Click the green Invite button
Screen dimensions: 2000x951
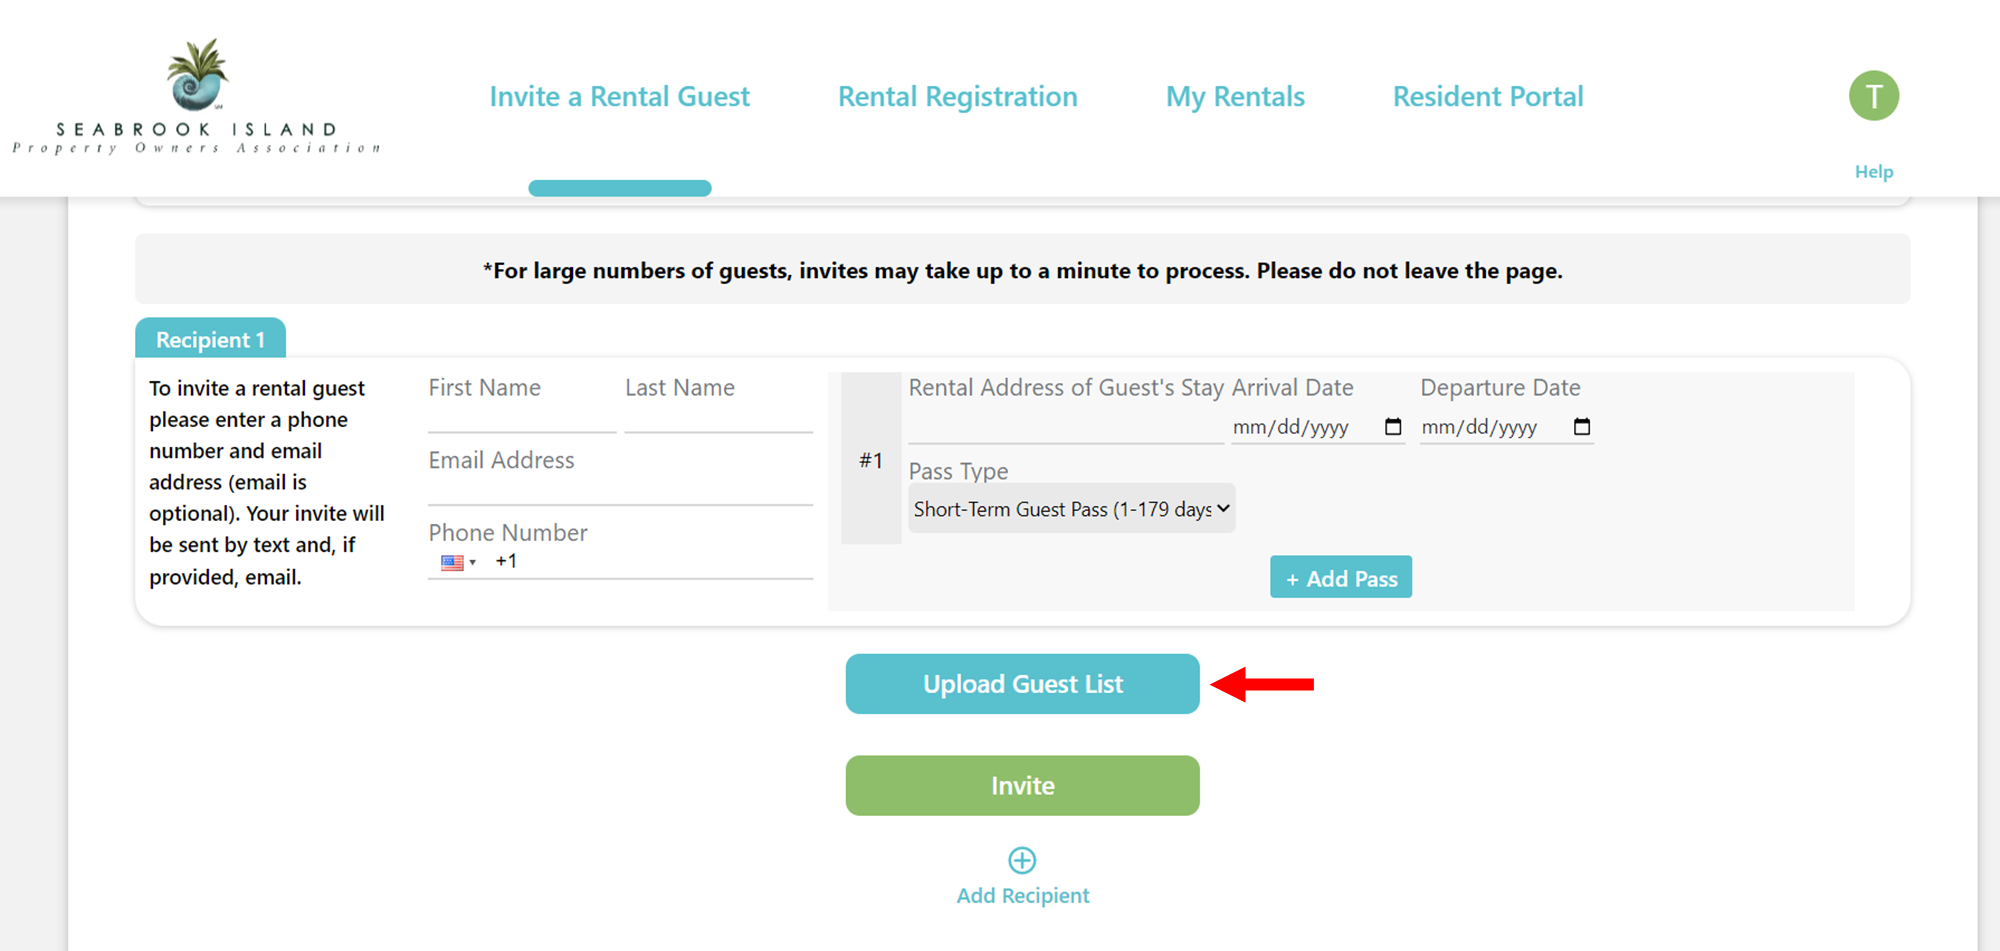click(x=1022, y=785)
